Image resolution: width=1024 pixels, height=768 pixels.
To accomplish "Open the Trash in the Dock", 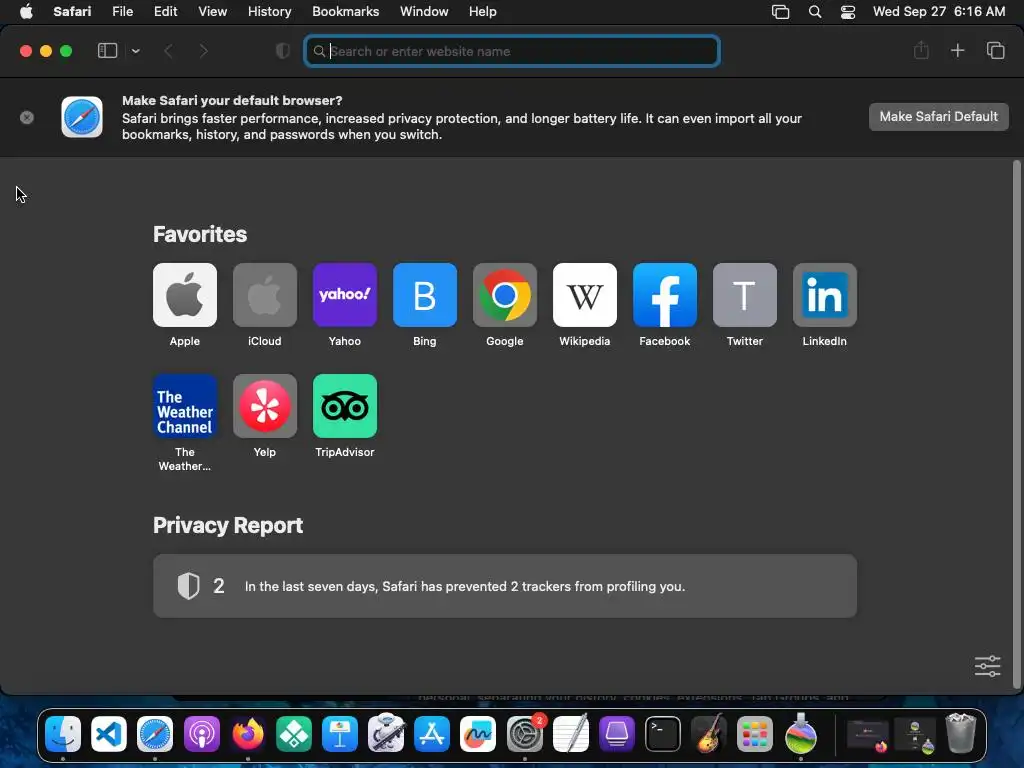I will (x=961, y=733).
